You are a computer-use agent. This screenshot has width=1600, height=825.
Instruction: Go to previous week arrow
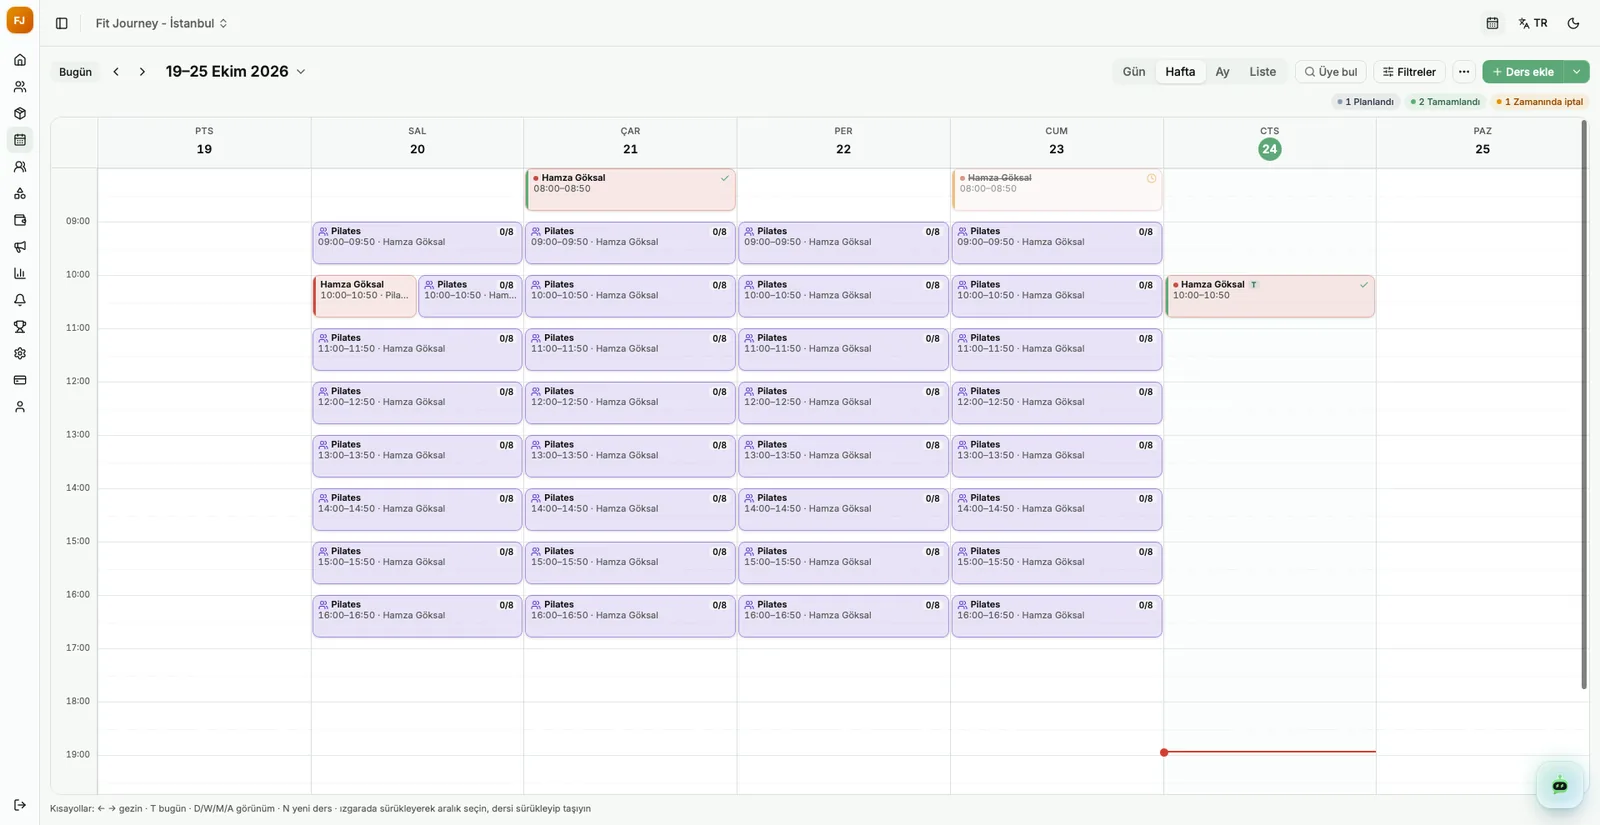point(116,72)
